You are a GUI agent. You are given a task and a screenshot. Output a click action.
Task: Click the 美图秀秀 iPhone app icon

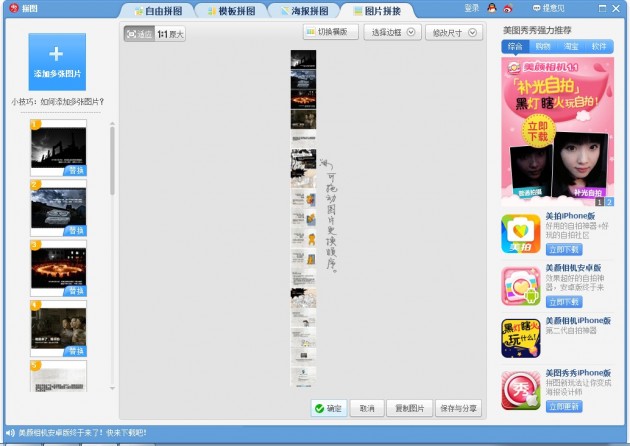pos(520,390)
